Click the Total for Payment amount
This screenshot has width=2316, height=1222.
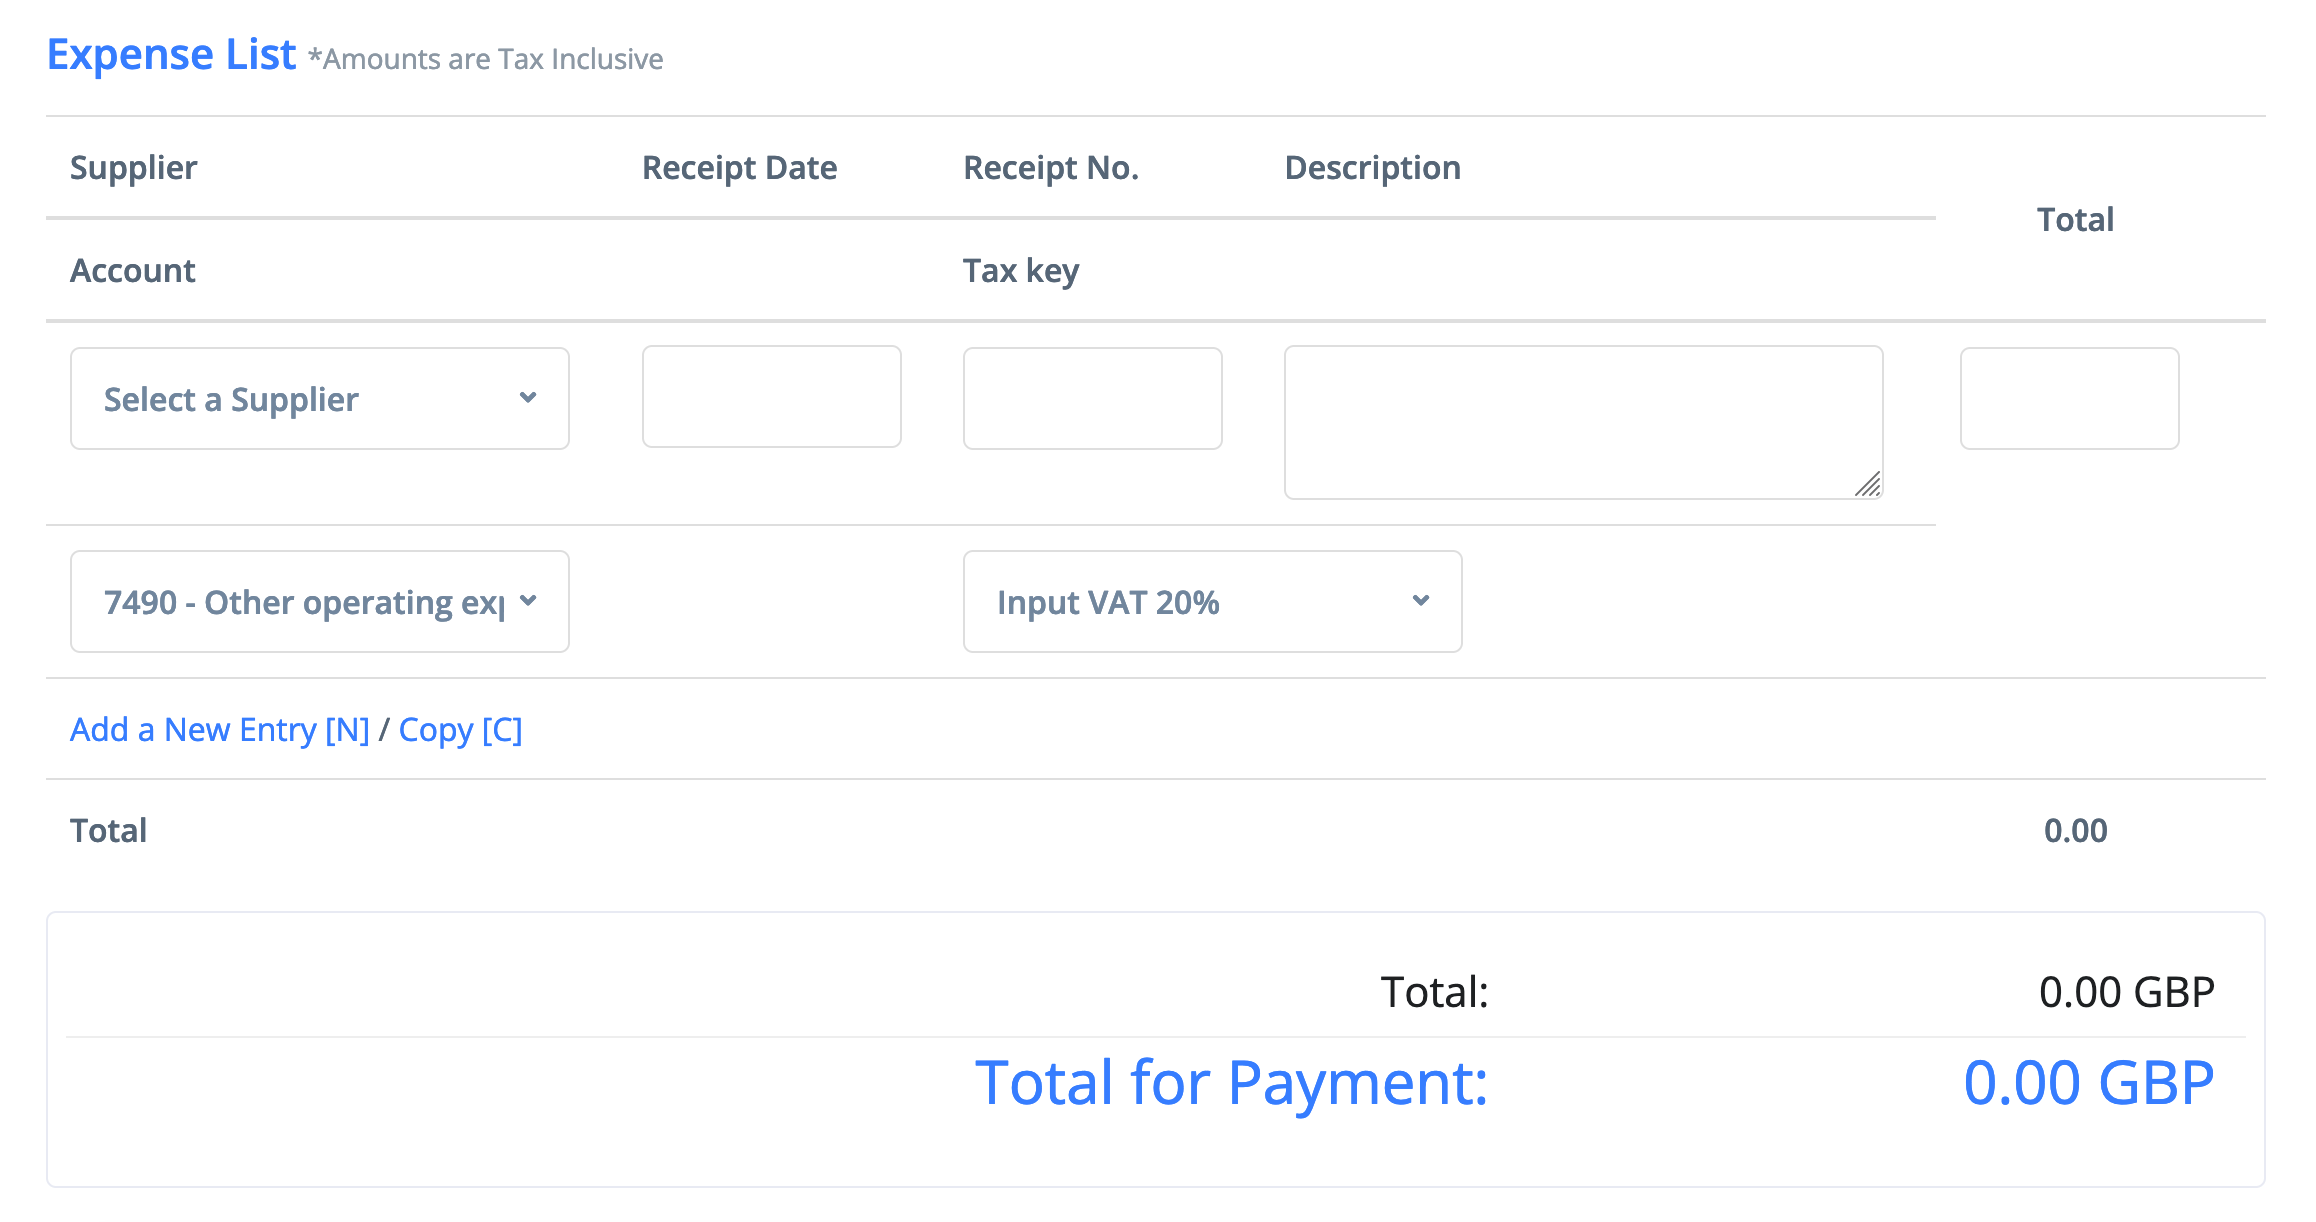coord(2088,1082)
